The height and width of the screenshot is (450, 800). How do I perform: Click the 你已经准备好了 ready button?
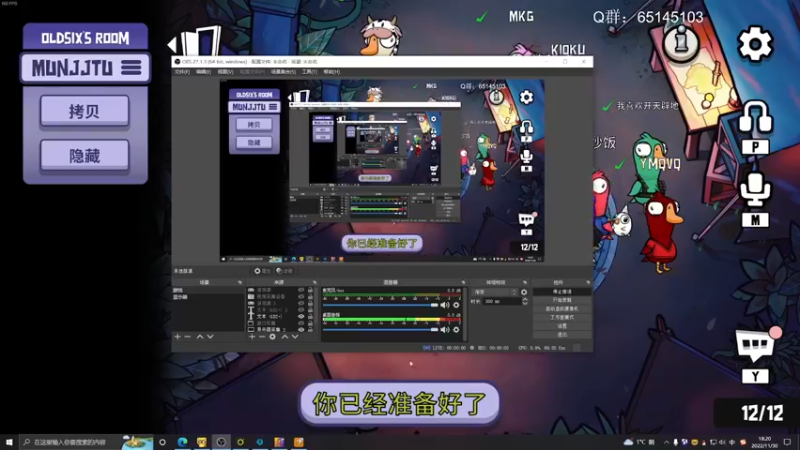[x=399, y=404]
